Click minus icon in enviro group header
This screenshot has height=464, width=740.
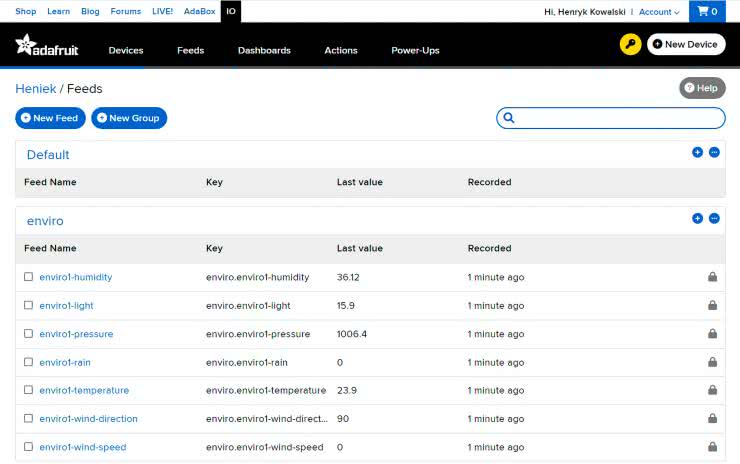click(714, 218)
